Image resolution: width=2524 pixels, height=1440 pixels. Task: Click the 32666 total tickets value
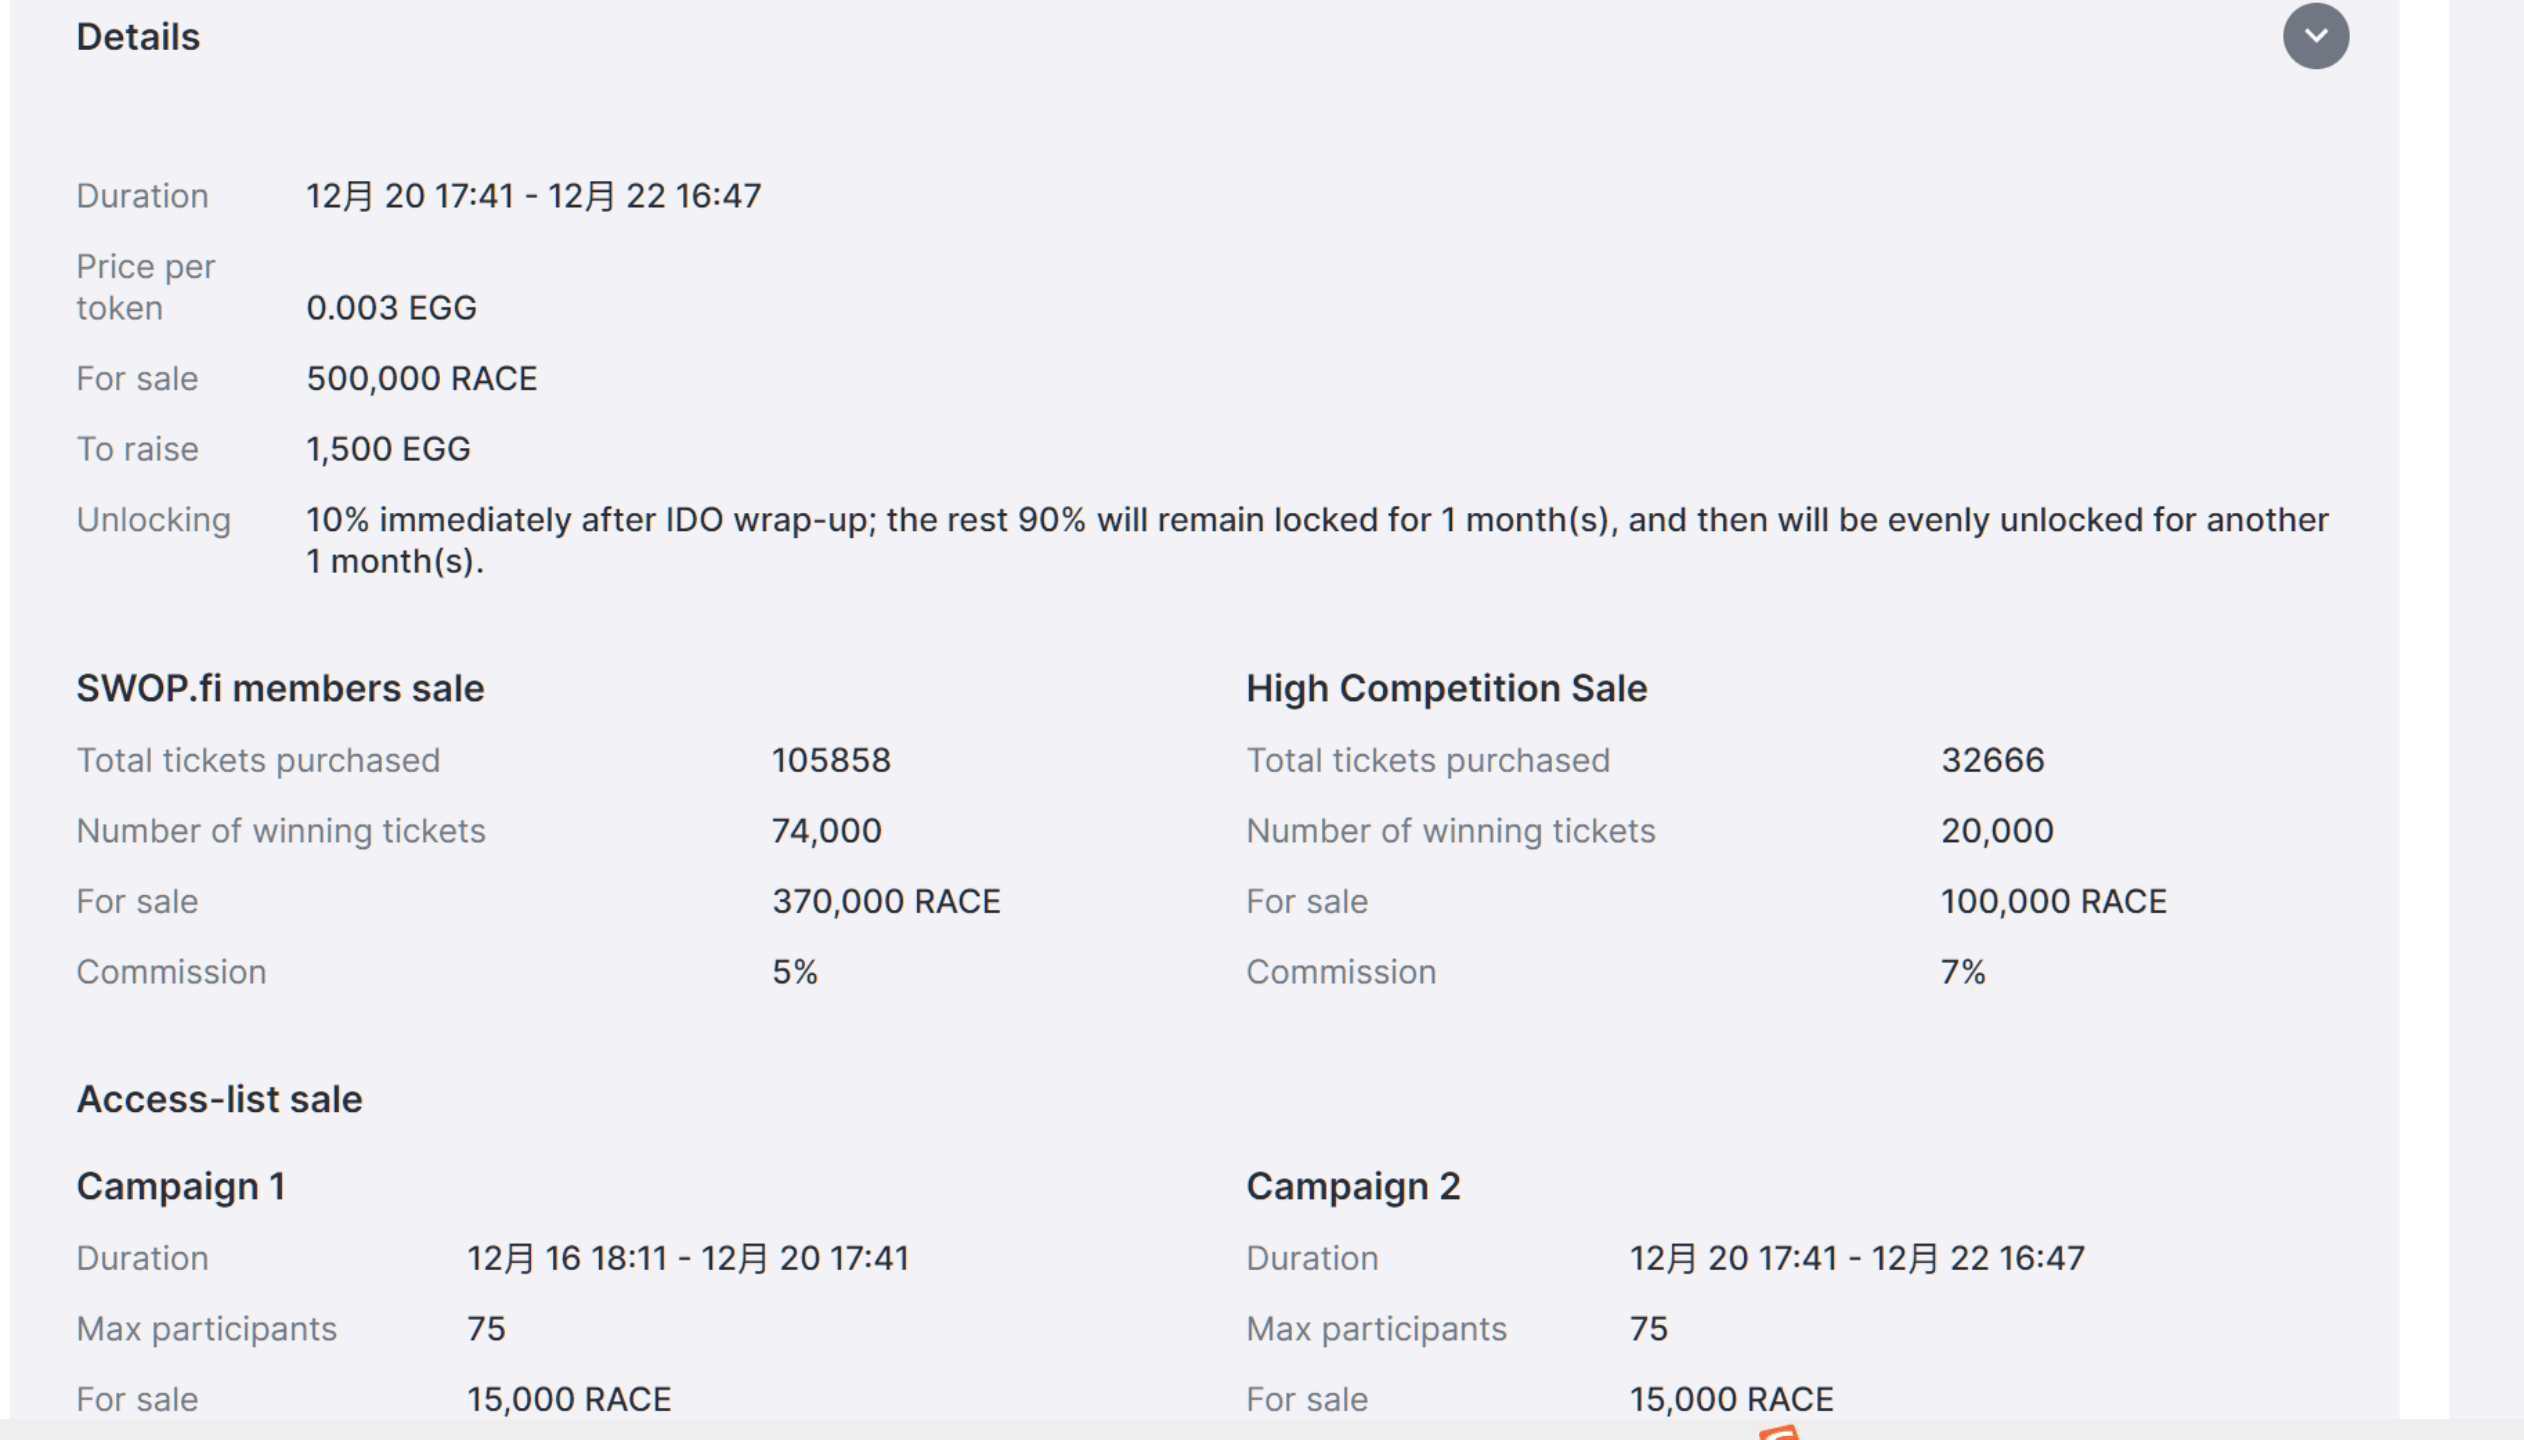1992,761
